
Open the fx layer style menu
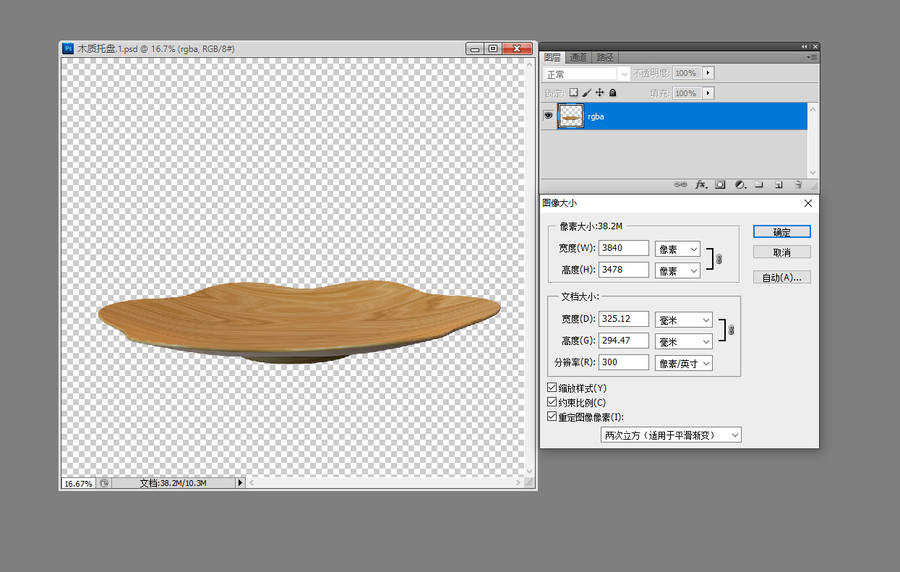pos(701,185)
